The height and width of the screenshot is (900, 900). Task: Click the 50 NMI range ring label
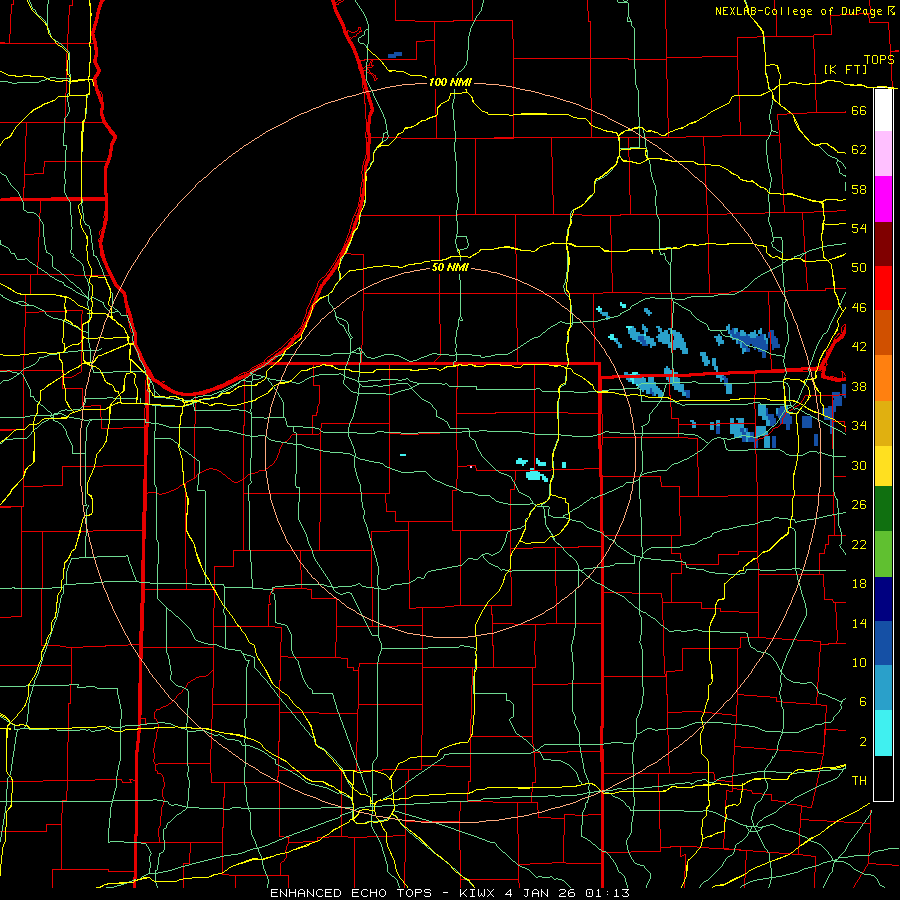(x=450, y=267)
